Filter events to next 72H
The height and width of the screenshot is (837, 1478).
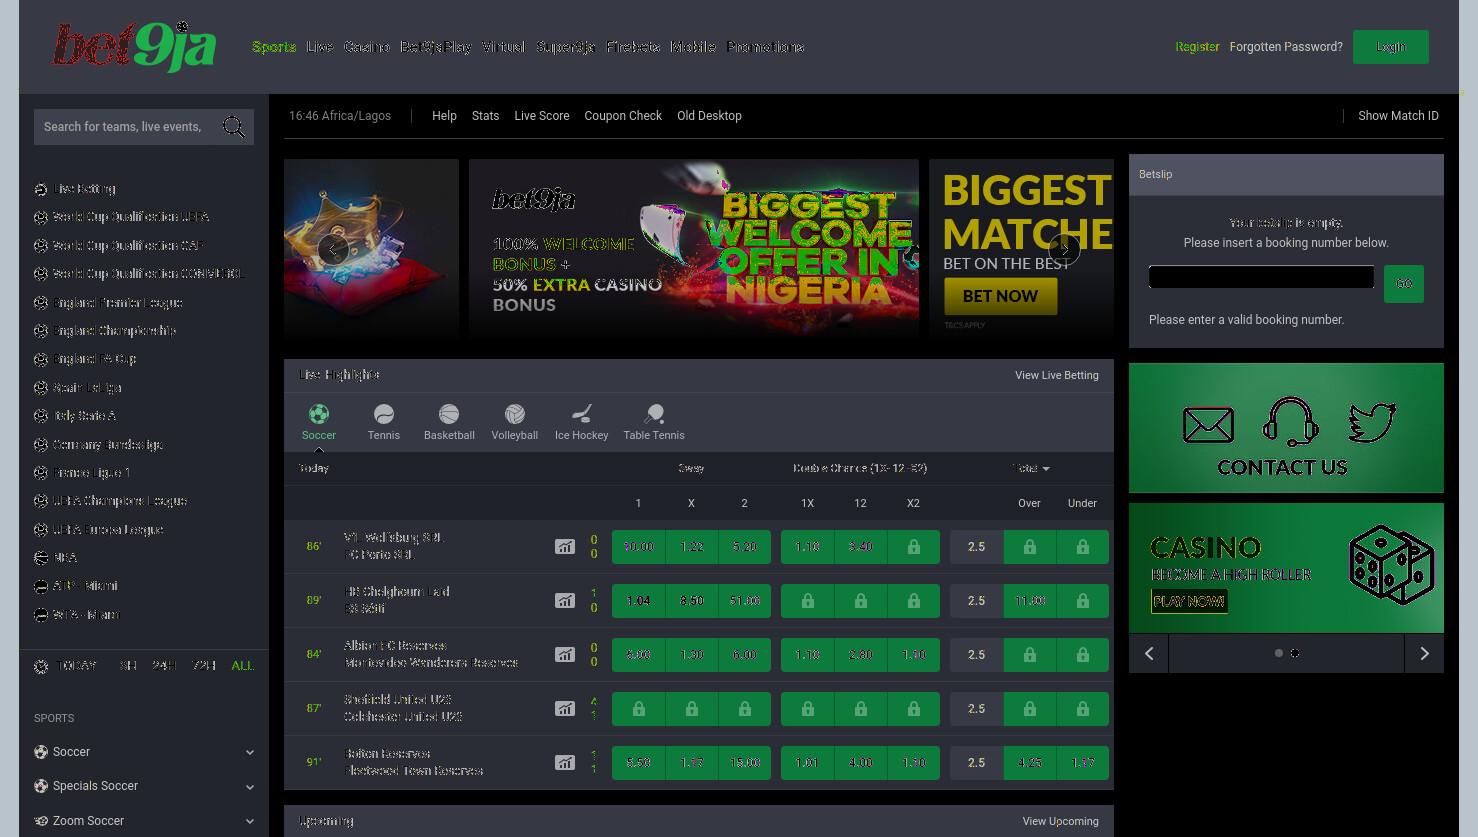[204, 666]
